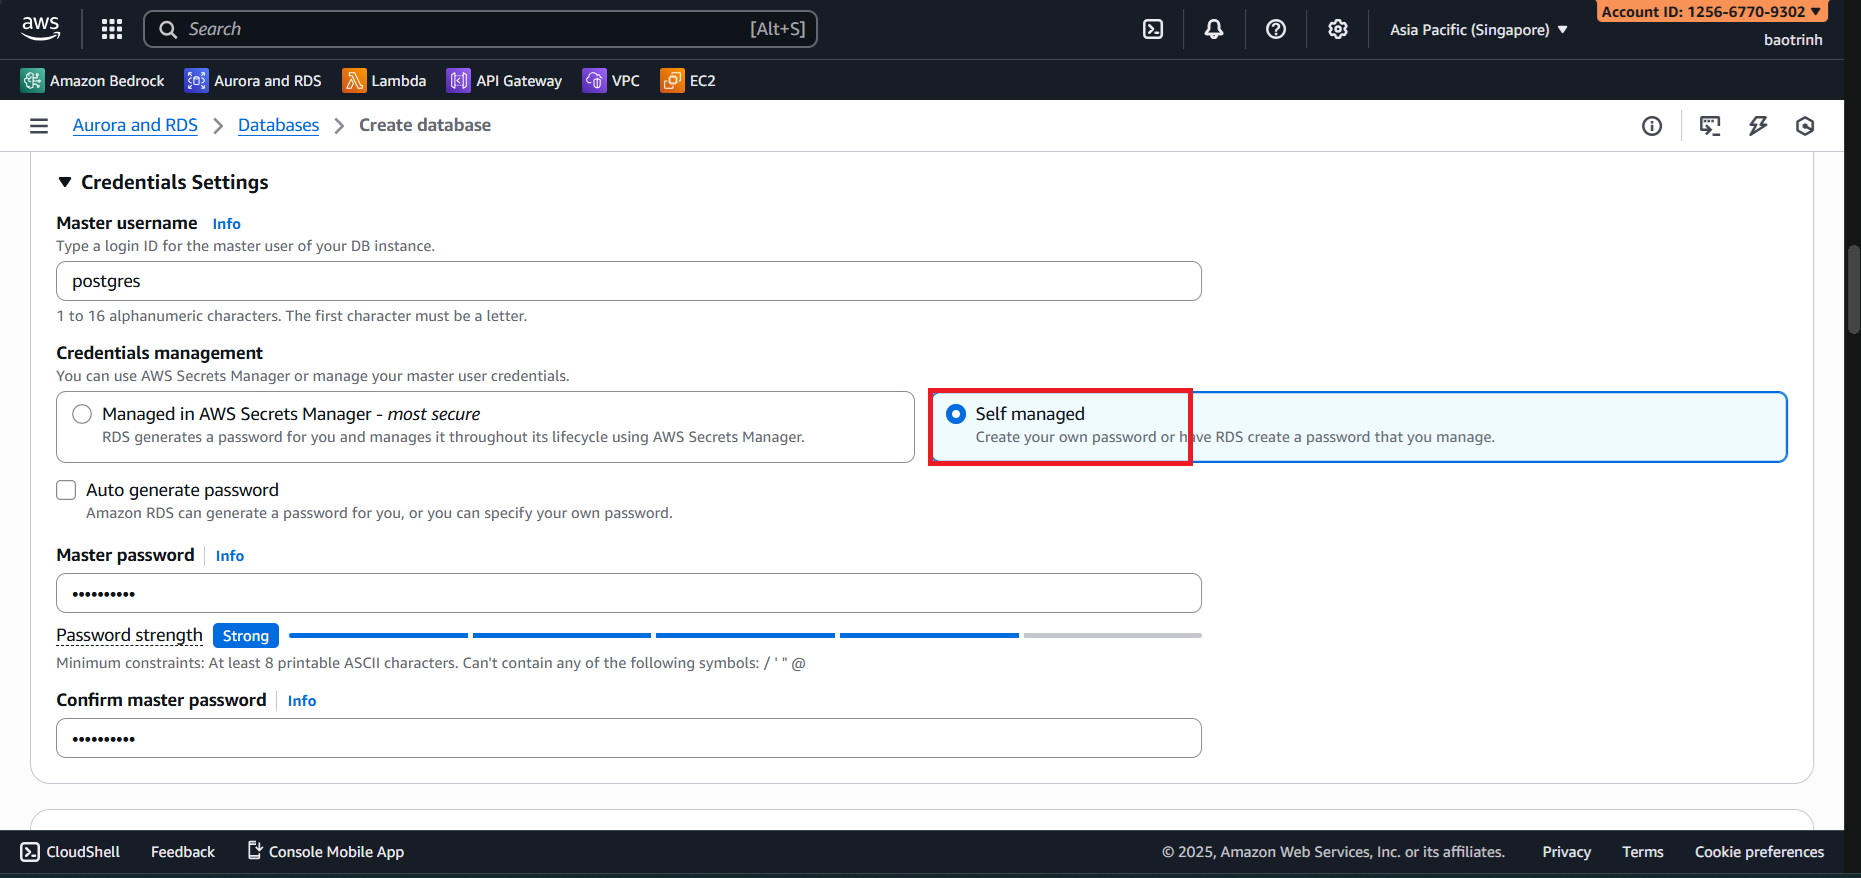Collapse the Credentials Settings section
Viewport: 1861px width, 878px height.
[x=65, y=182]
